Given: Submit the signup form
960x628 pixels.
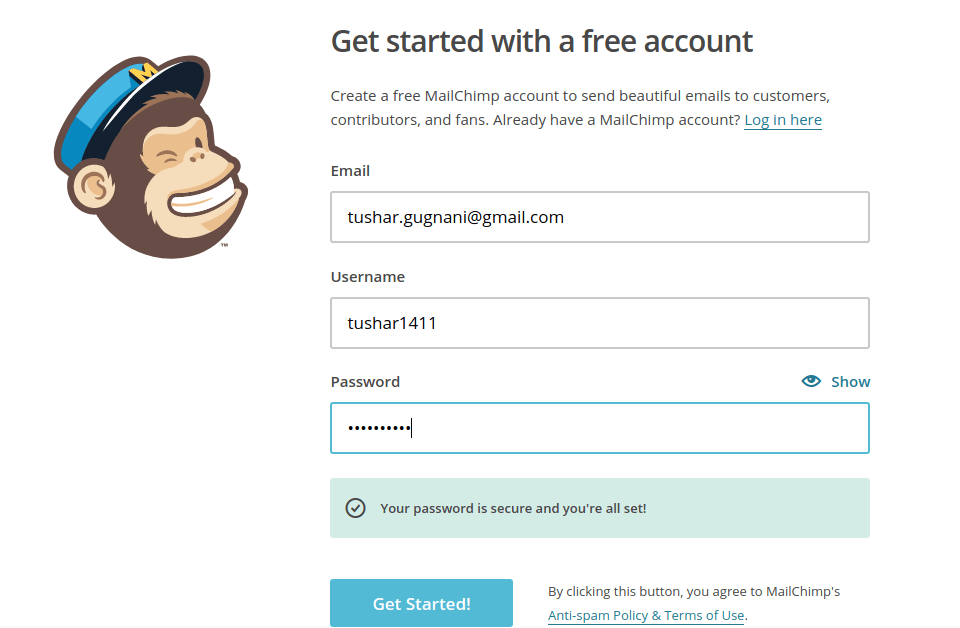Looking at the screenshot, I should [x=421, y=603].
